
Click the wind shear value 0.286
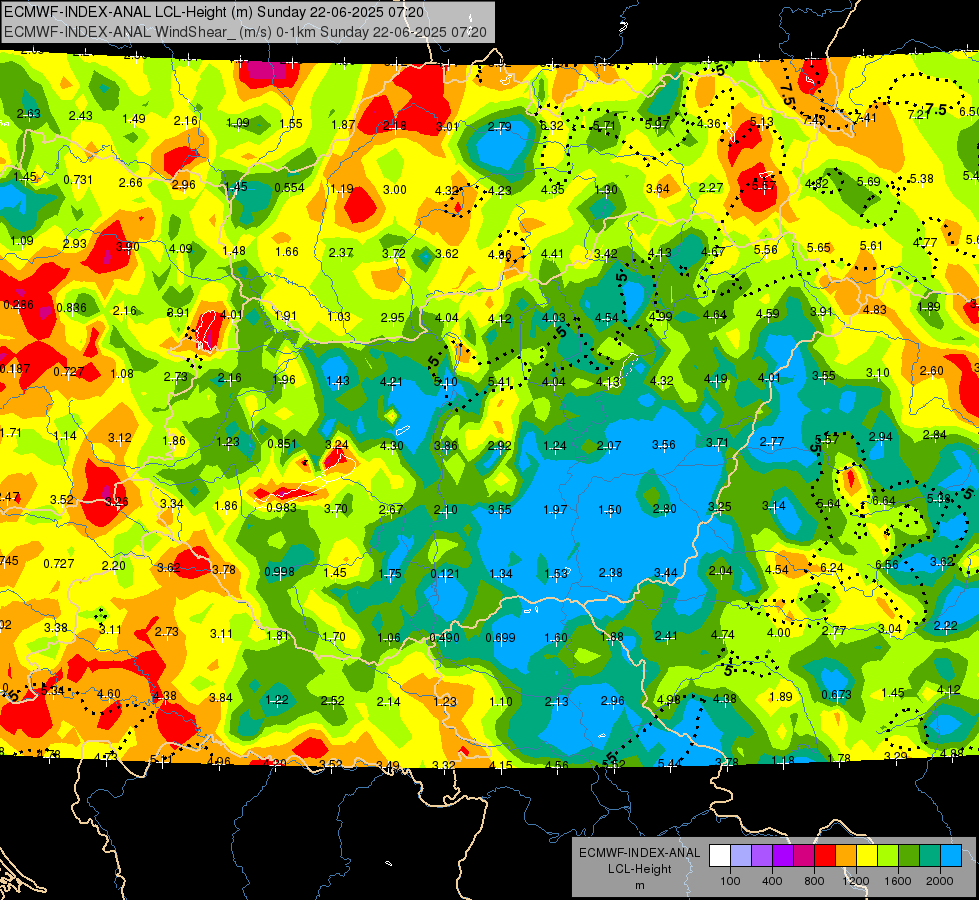click(x=19, y=305)
